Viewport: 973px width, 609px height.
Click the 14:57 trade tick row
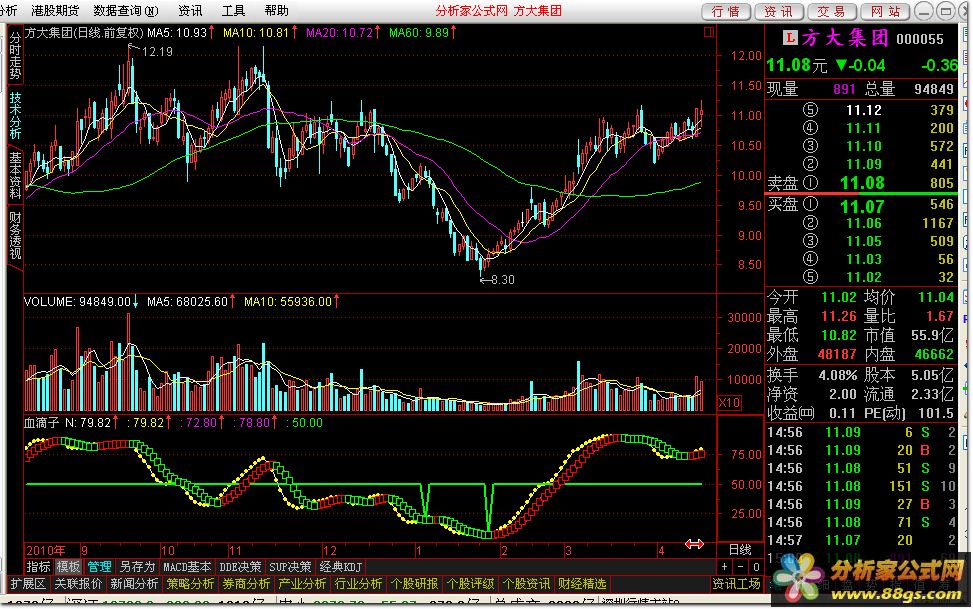tap(861, 540)
